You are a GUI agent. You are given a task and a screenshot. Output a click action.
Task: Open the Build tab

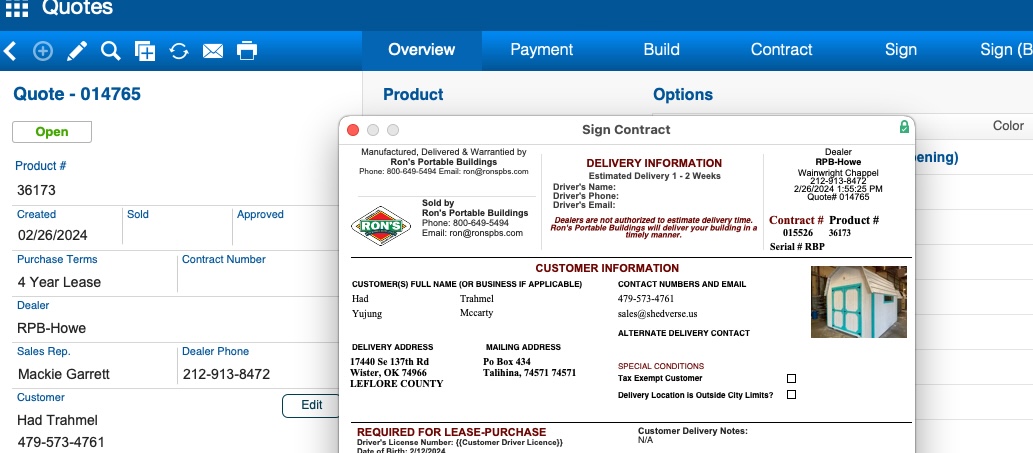coord(661,49)
